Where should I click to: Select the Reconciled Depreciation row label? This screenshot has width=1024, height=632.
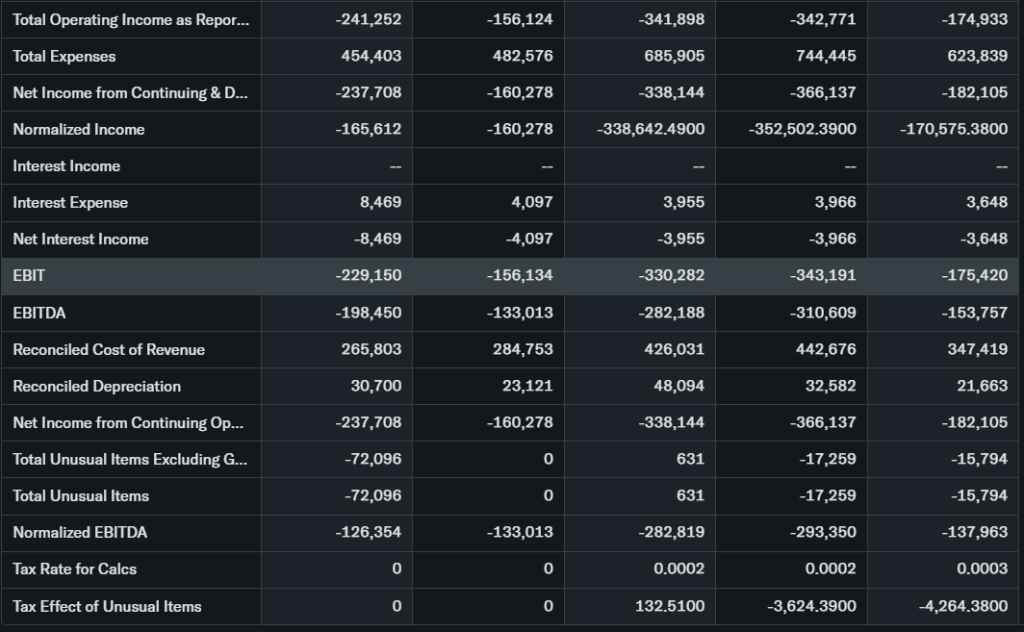(97, 386)
